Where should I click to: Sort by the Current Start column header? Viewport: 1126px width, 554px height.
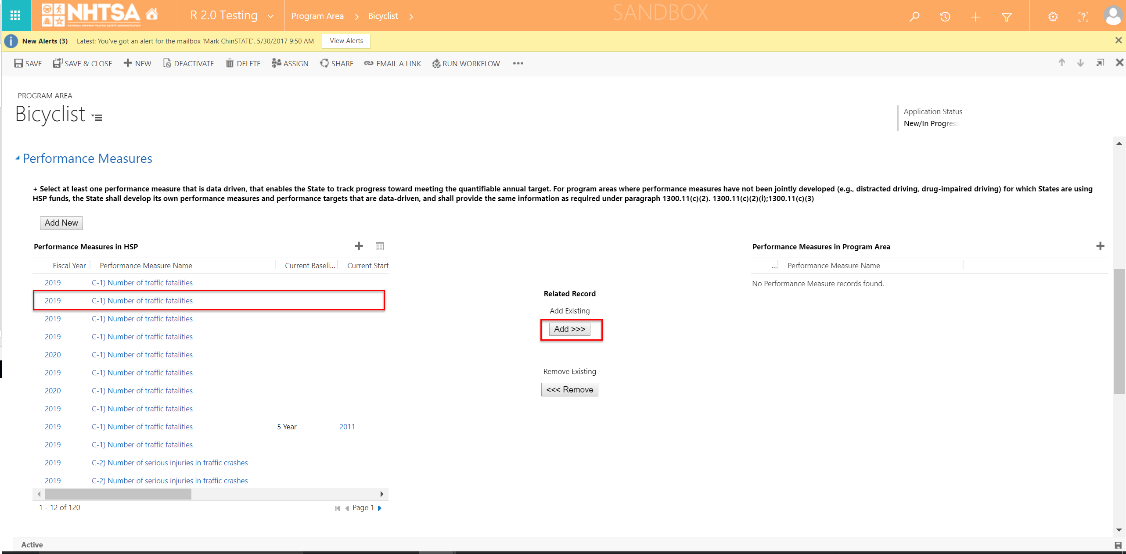(x=368, y=265)
